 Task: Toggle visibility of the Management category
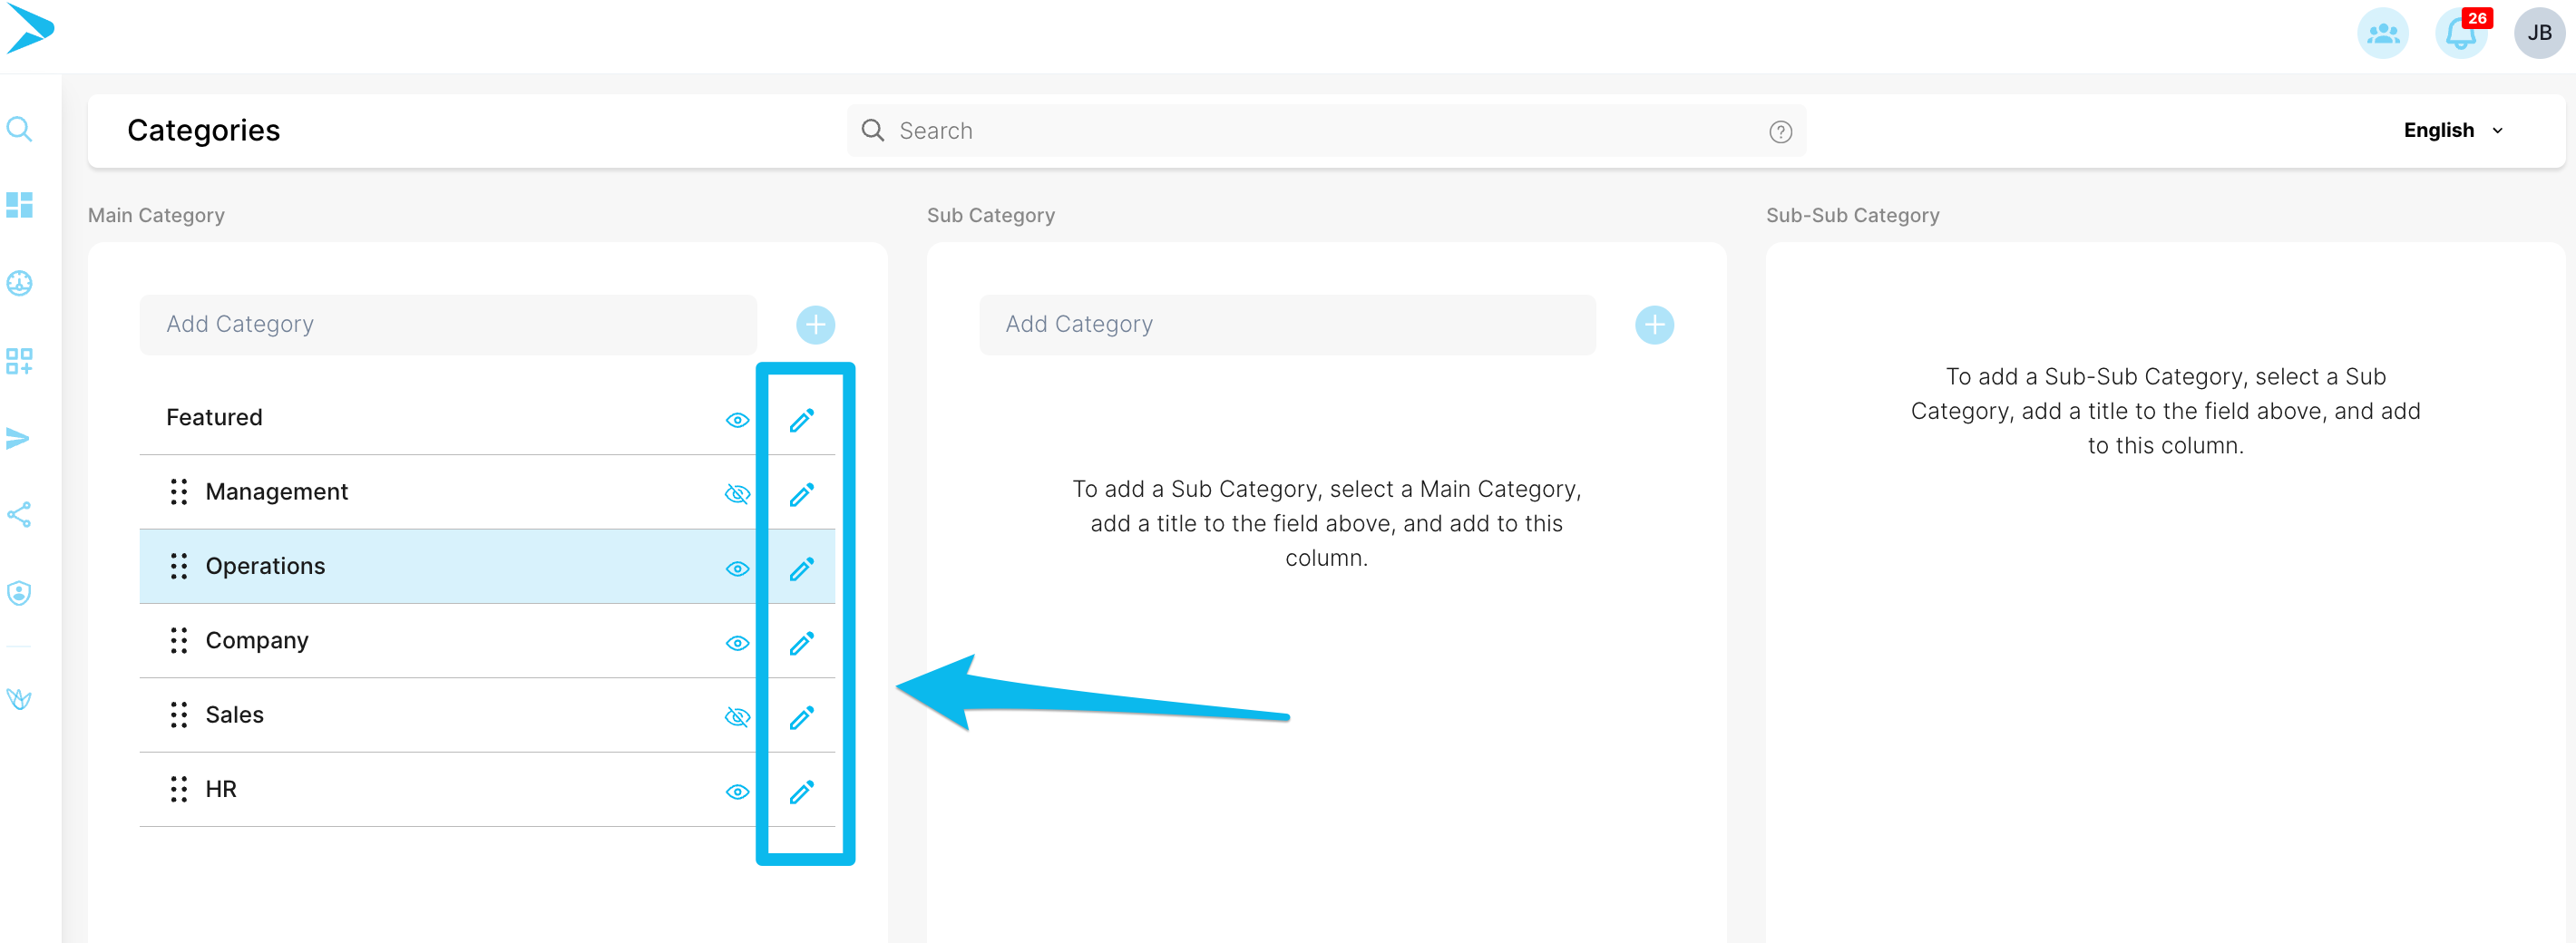[737, 494]
